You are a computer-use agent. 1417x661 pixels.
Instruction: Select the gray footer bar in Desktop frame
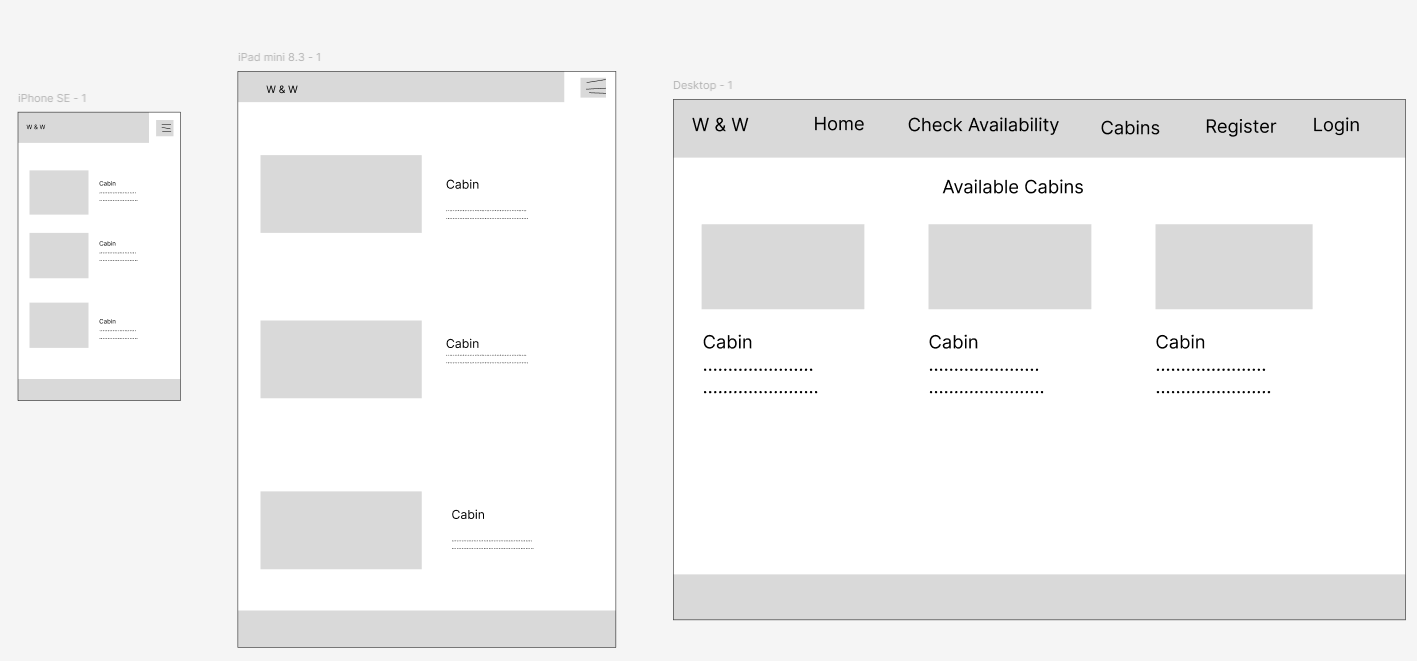click(1039, 597)
